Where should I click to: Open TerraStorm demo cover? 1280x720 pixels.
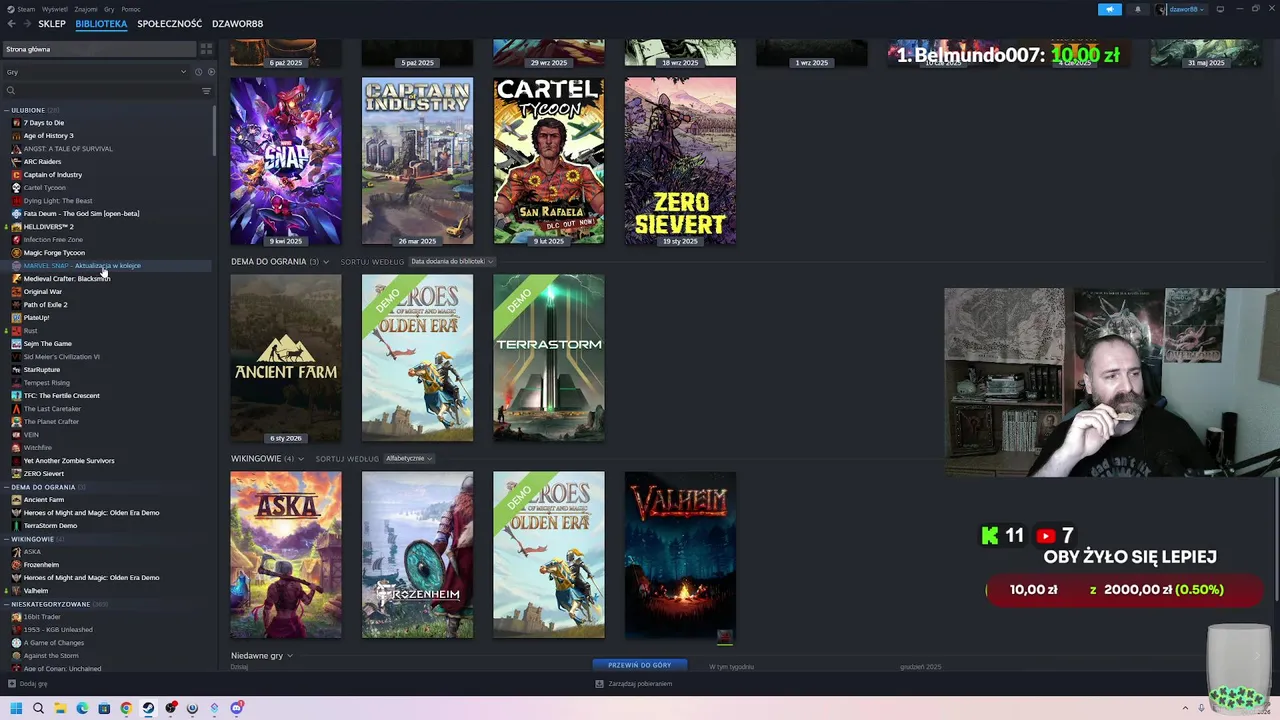tap(549, 358)
